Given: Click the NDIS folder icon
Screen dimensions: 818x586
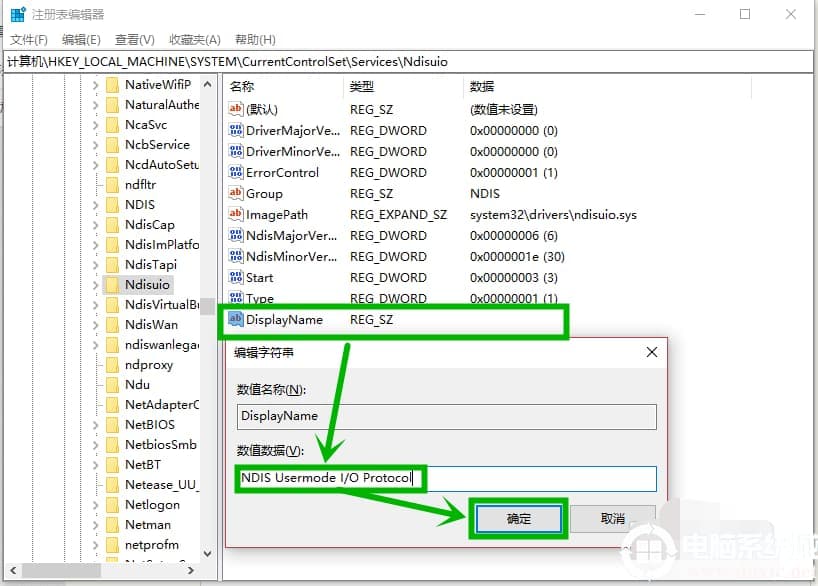Looking at the screenshot, I should click(x=112, y=205).
